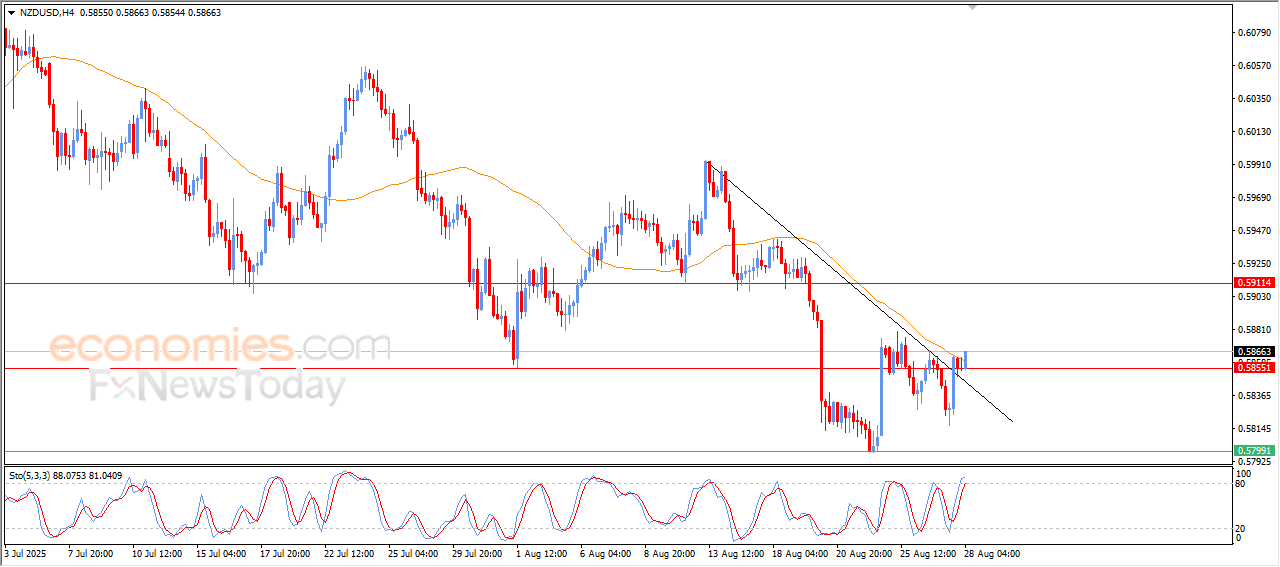Click the small triangle before NZDUSD,H4 title
Screen dimensions: 1280x567
pyautogui.click(x=11, y=12)
